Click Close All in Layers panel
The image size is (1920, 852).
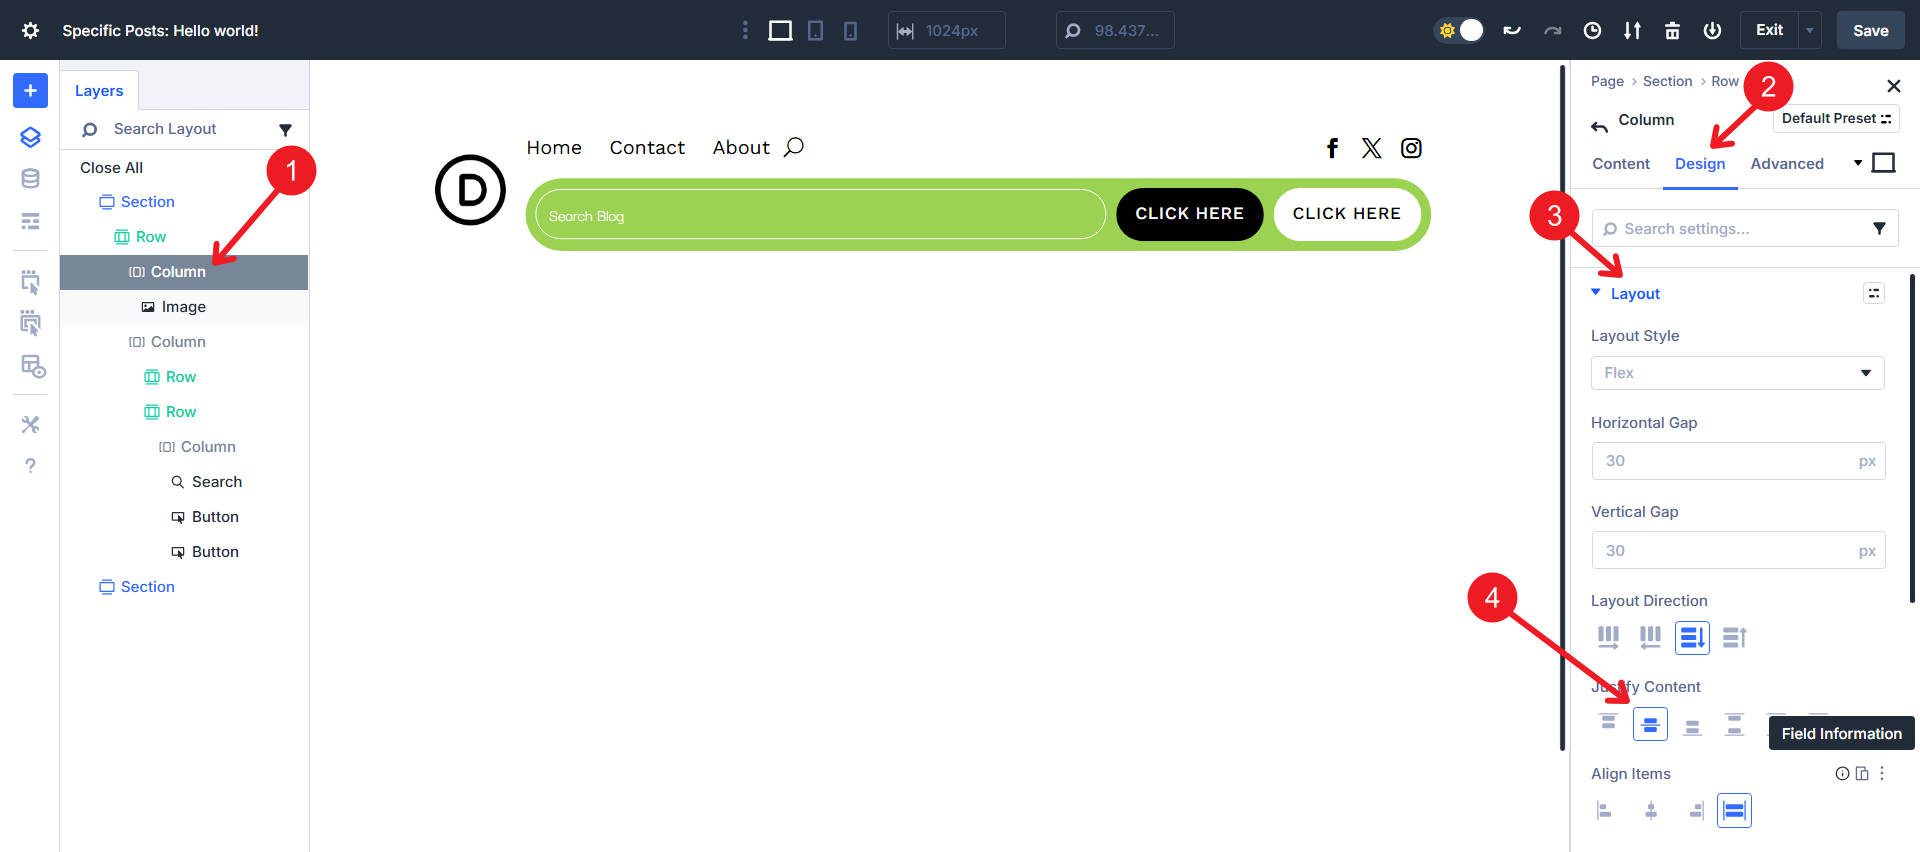point(111,168)
